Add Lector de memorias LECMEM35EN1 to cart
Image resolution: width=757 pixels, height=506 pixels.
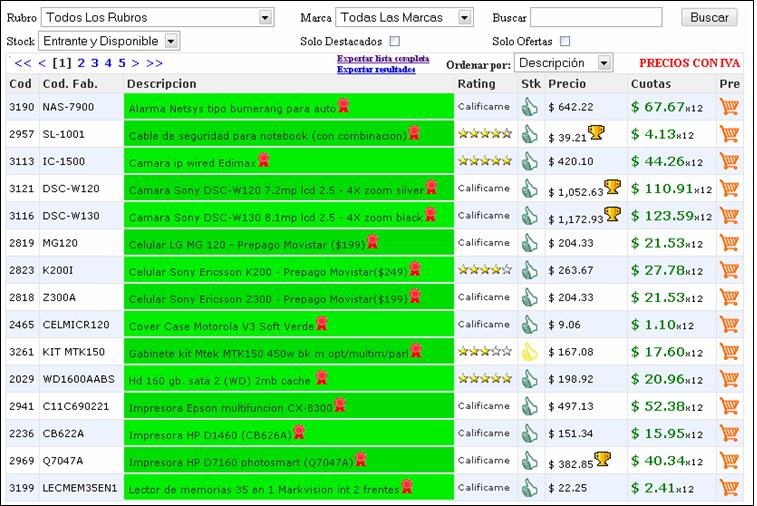[729, 488]
